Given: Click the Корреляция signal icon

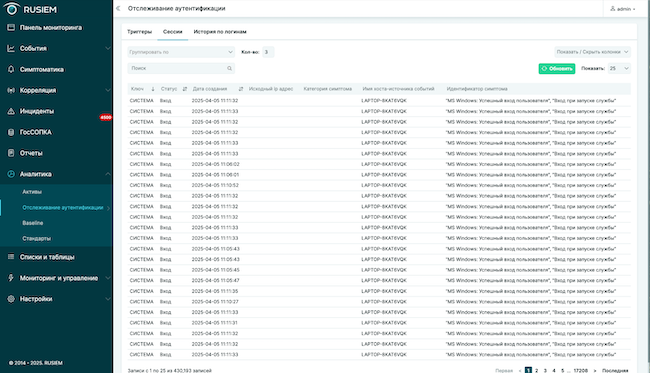Looking at the screenshot, I should tap(11, 90).
